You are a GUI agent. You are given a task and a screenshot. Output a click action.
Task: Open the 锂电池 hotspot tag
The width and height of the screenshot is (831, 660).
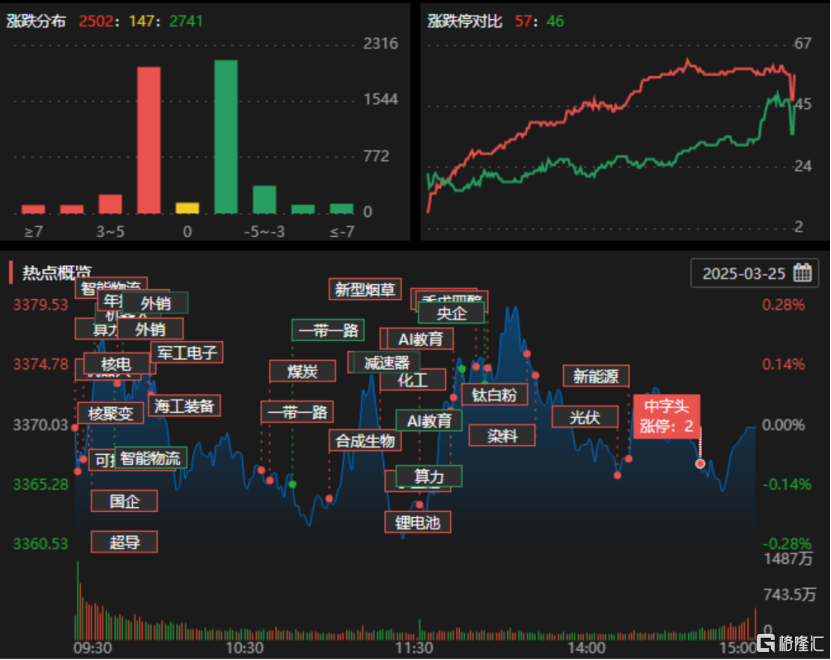418,522
